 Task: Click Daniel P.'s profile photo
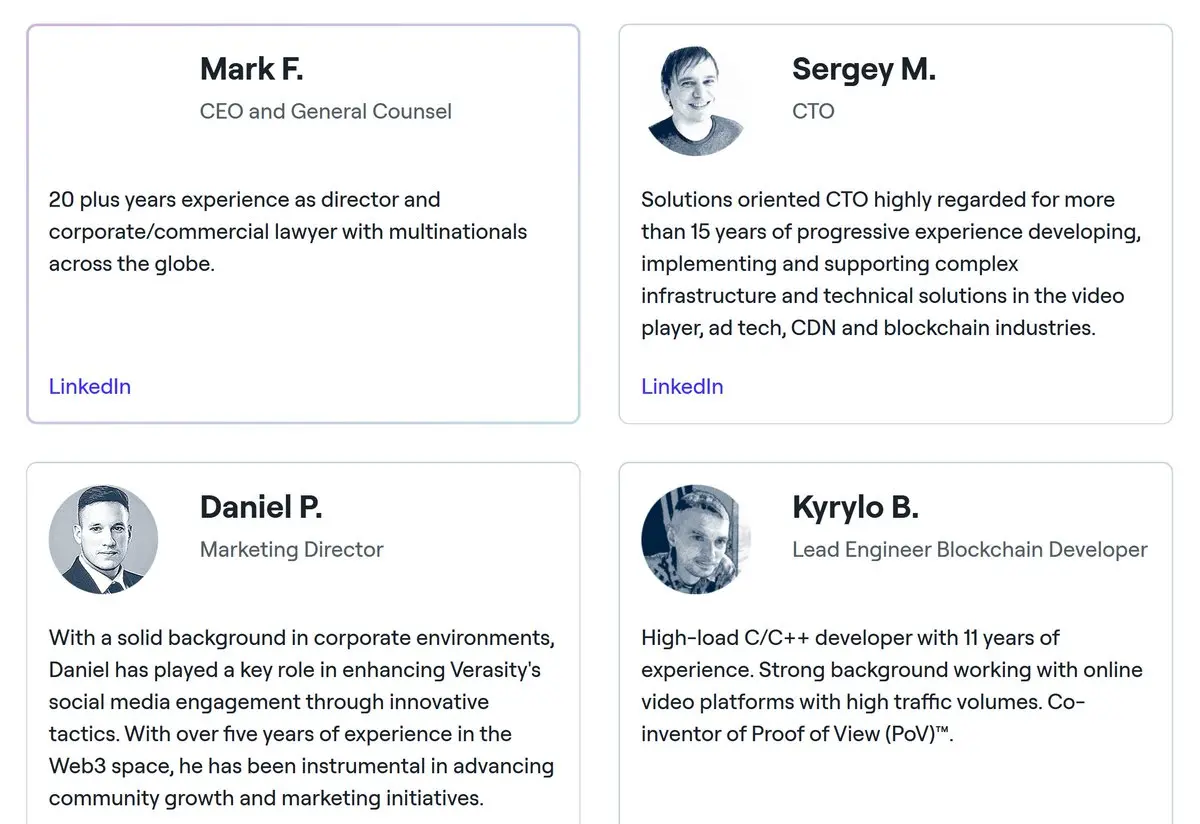pyautogui.click(x=104, y=540)
